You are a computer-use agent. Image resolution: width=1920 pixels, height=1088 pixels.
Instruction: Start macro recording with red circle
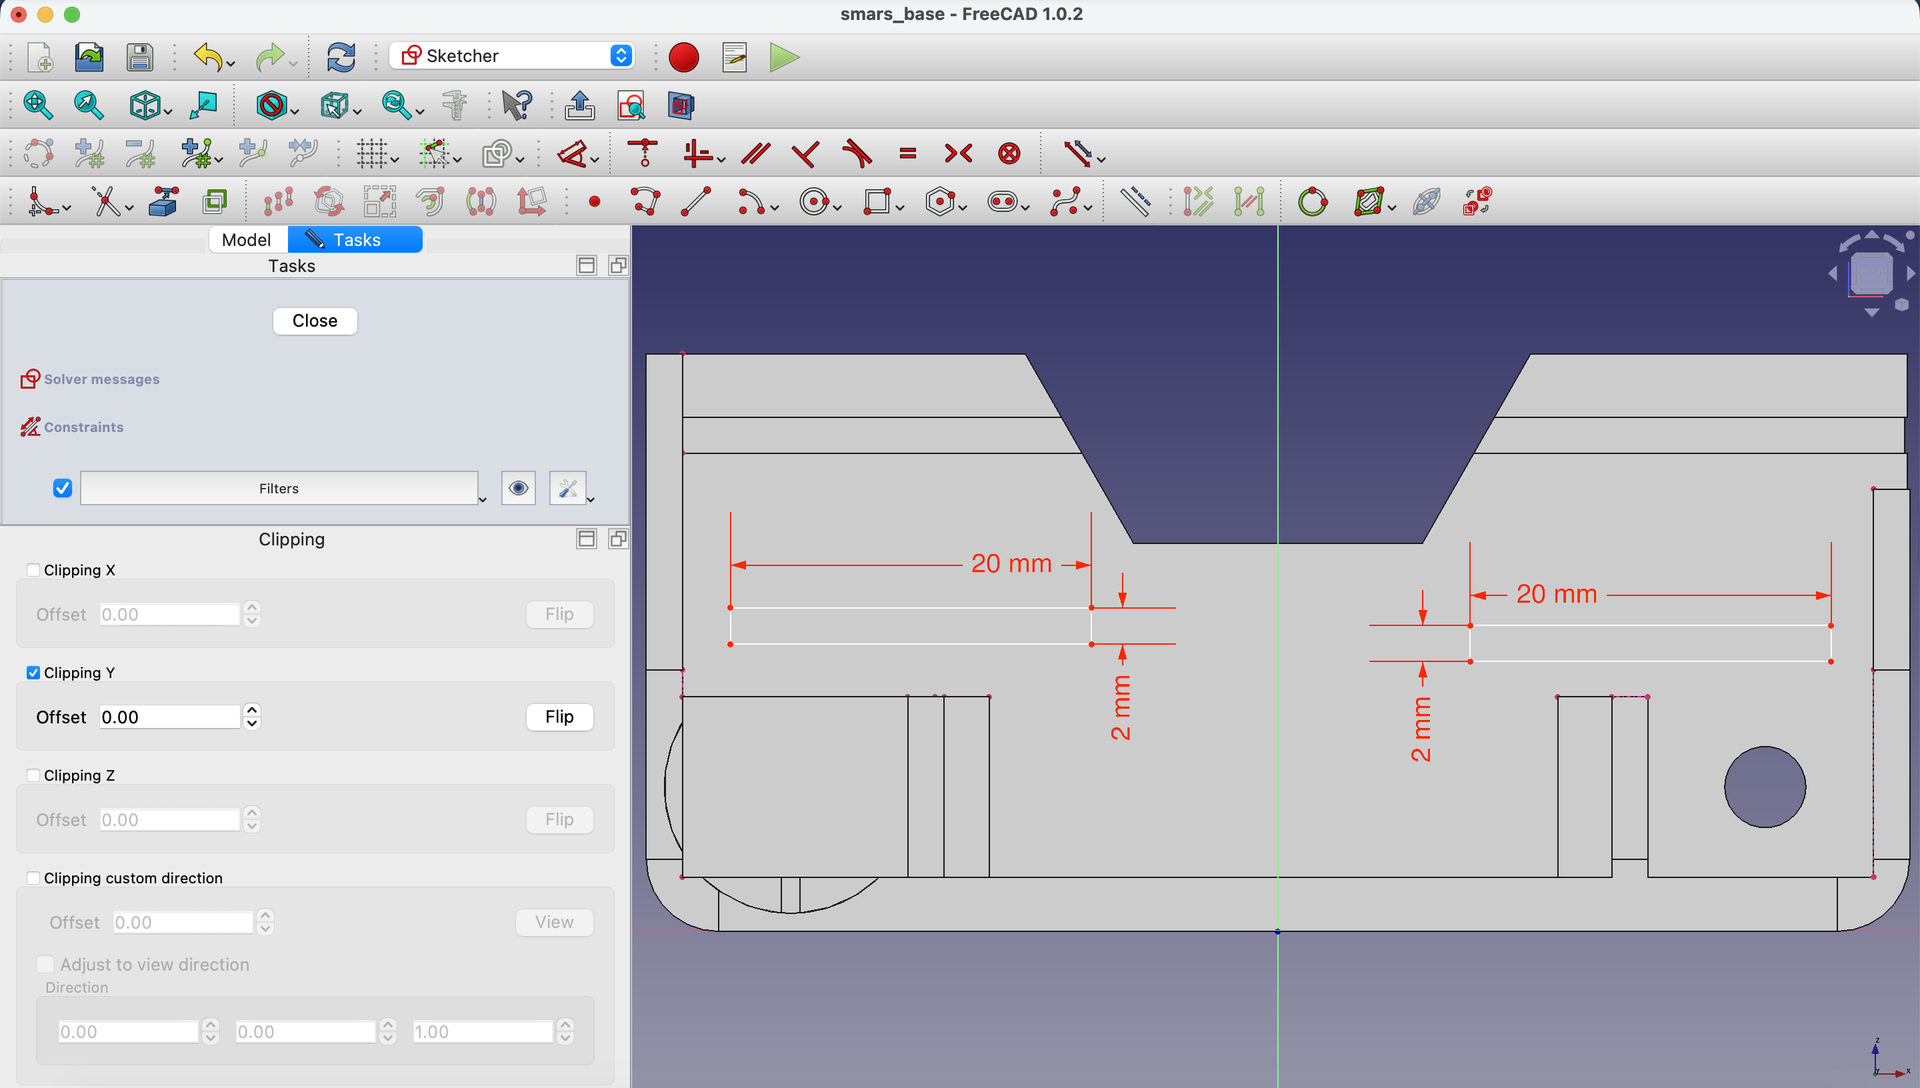(x=684, y=57)
